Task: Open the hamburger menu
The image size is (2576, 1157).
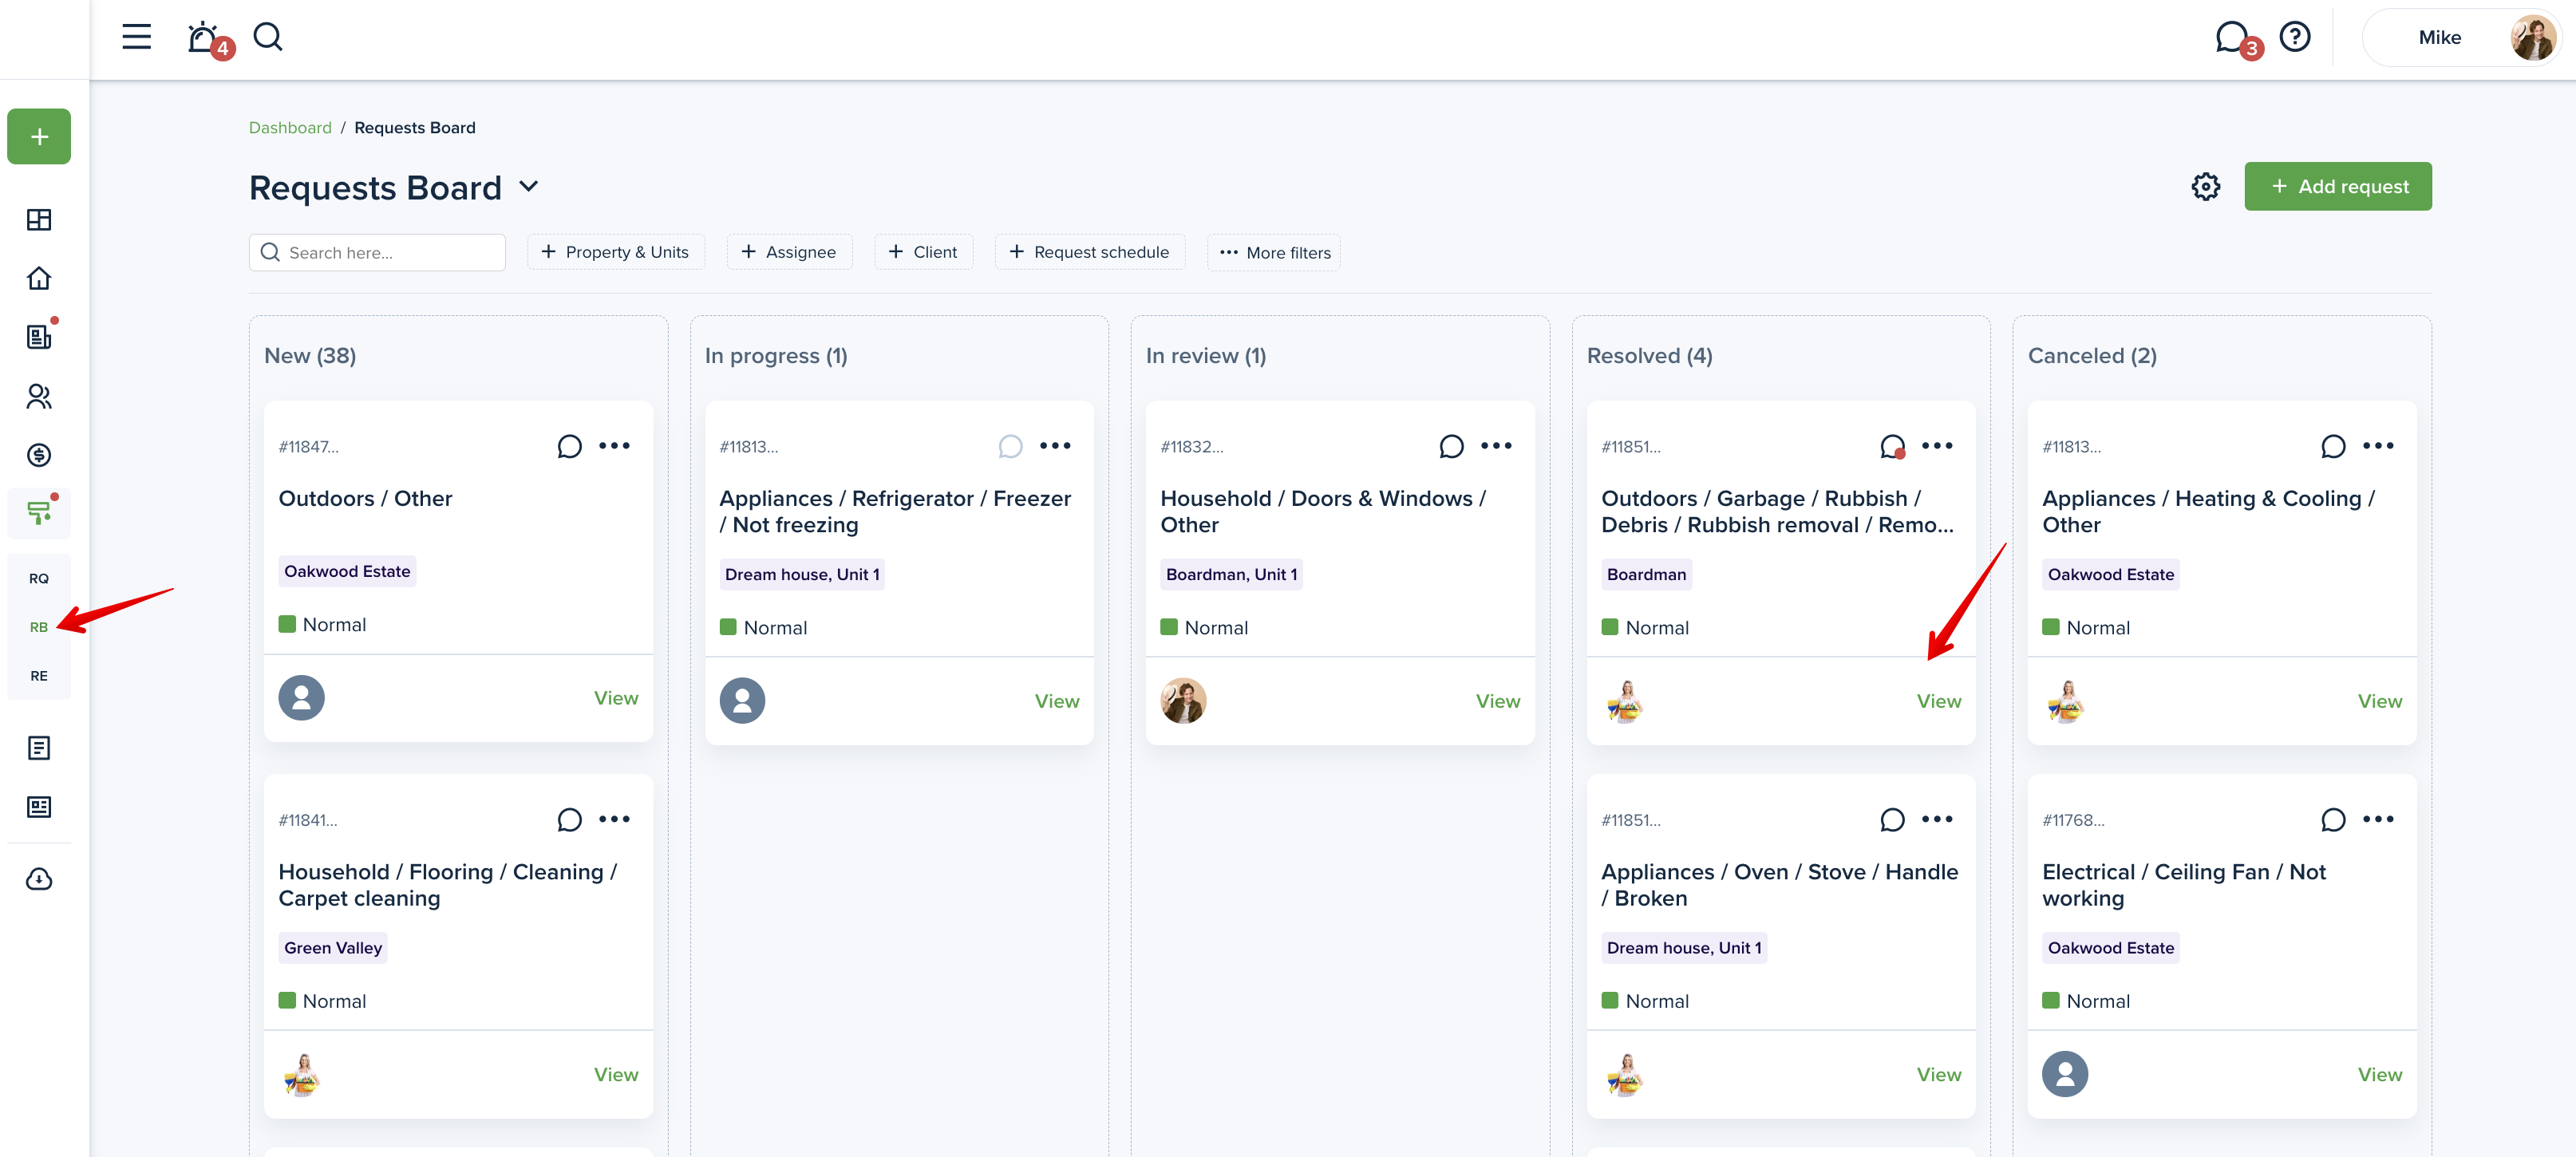Action: pyautogui.click(x=137, y=38)
